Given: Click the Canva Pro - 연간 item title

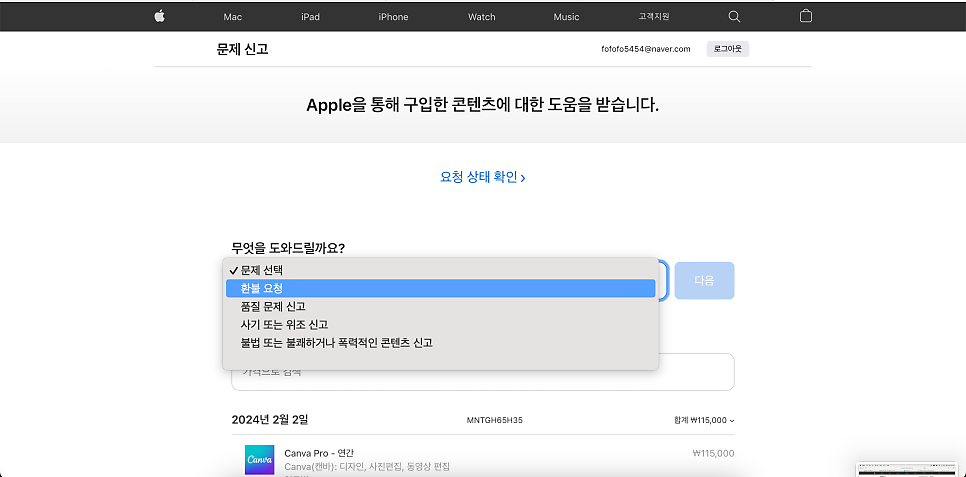Looking at the screenshot, I should pyautogui.click(x=319, y=453).
